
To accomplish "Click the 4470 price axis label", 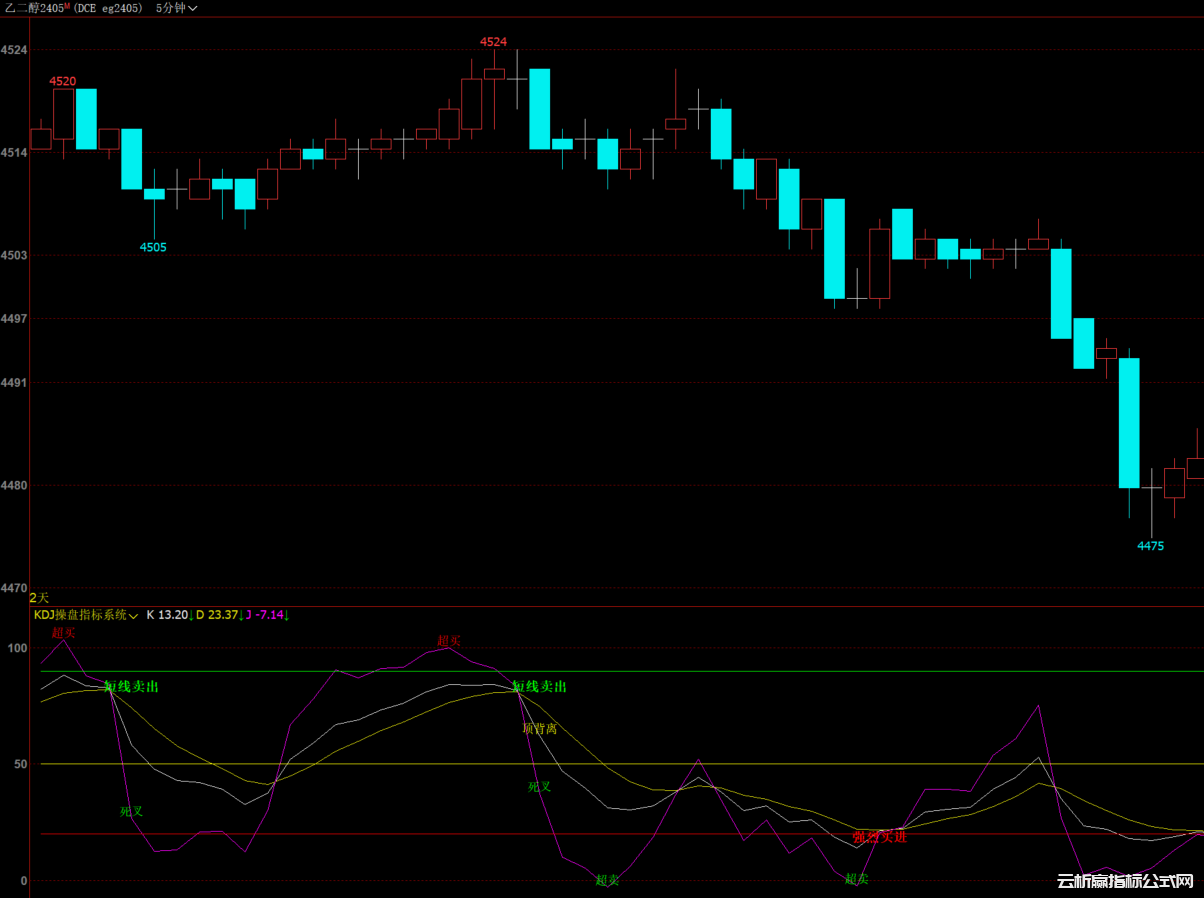I will point(15,588).
